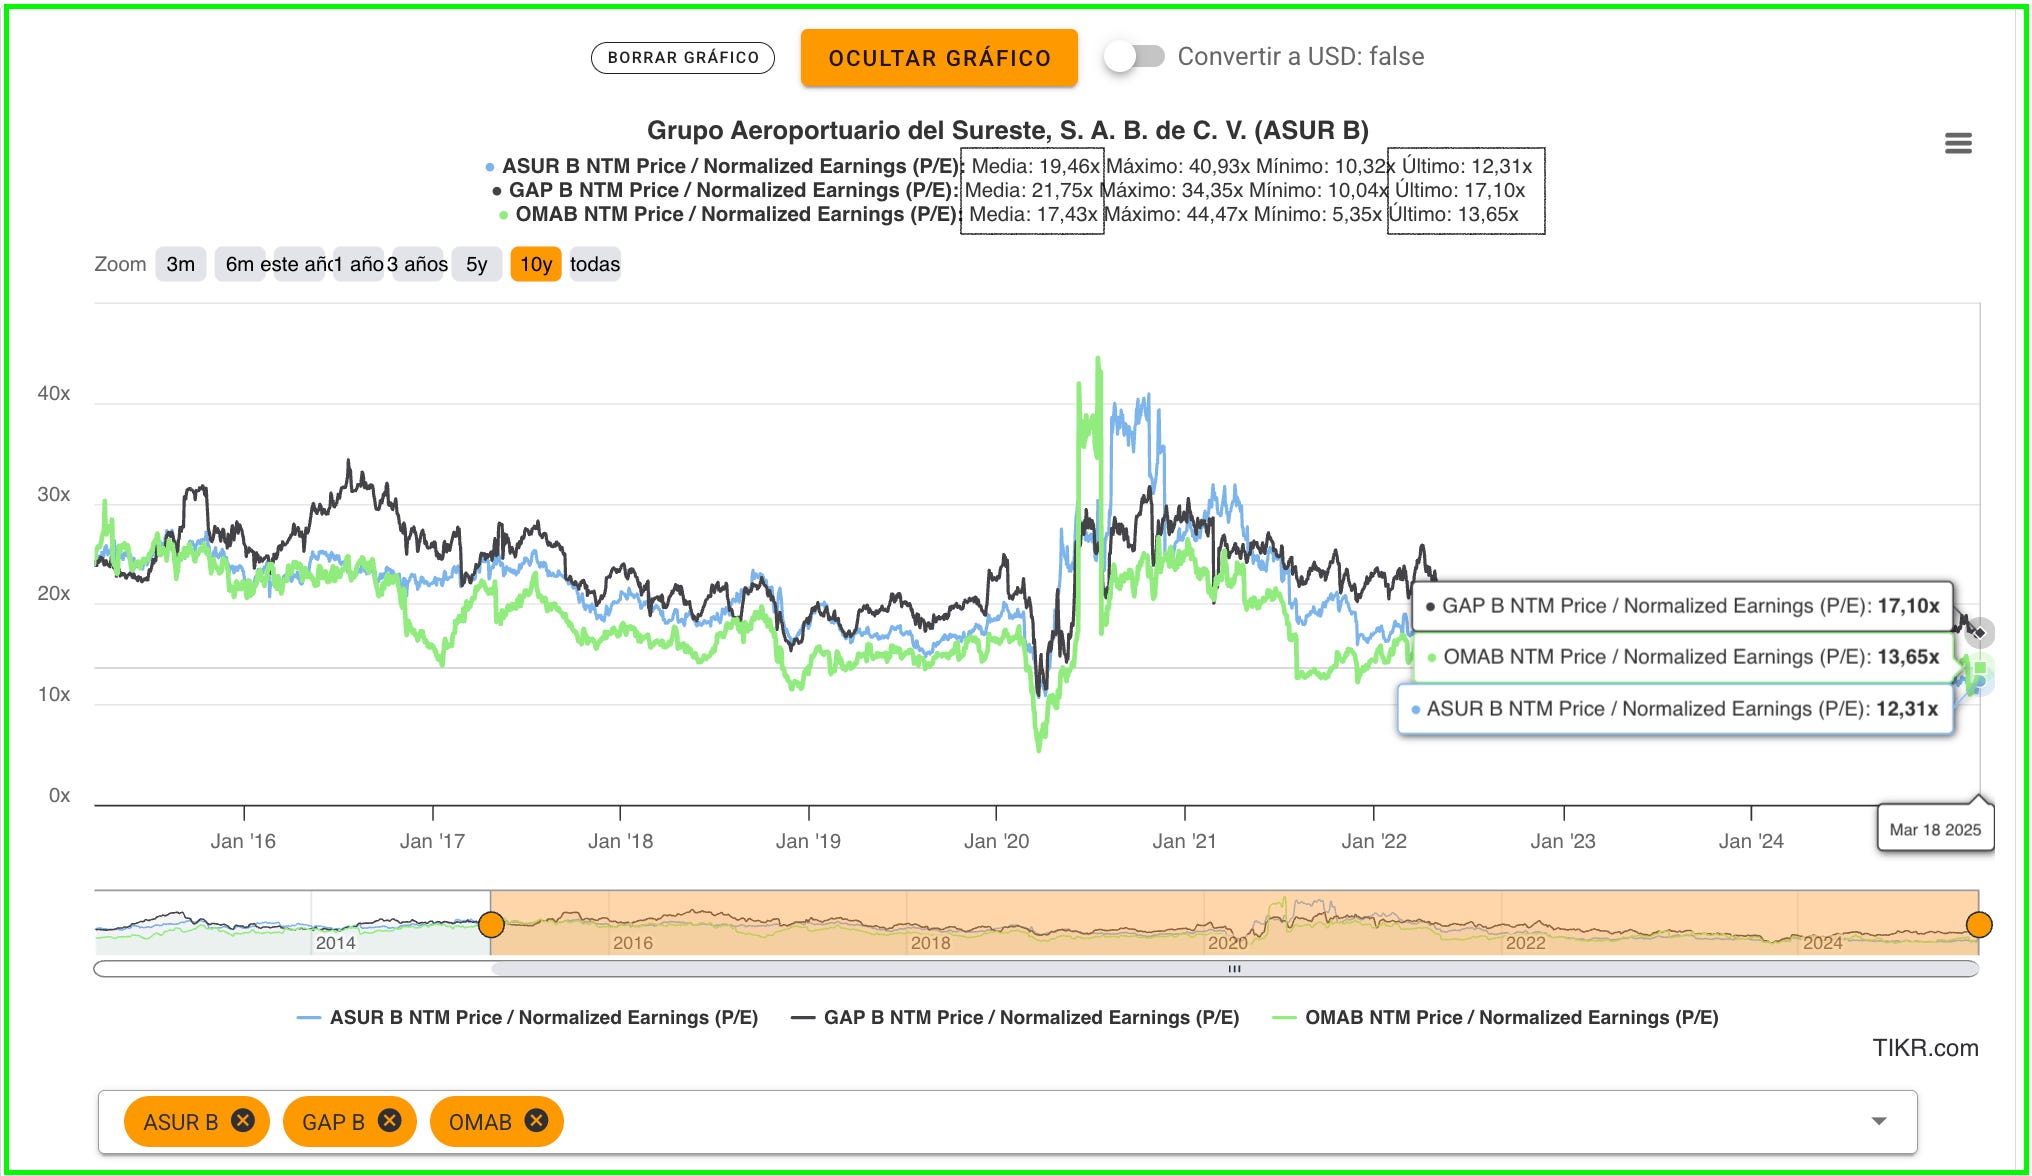
Task: Click the left orange navigator handle
Action: click(x=491, y=924)
